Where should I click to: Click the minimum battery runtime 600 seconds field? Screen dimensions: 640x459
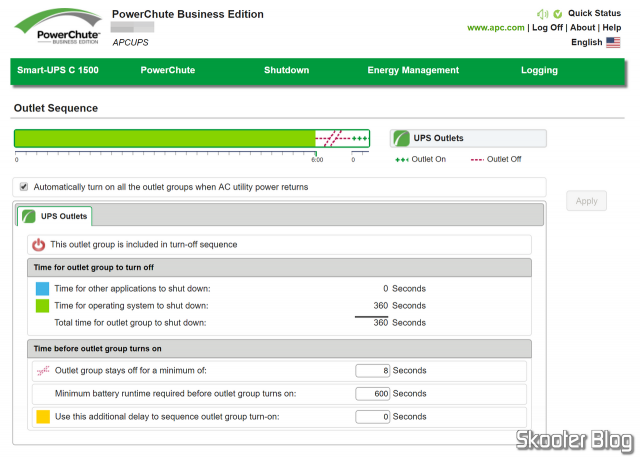[372, 394]
